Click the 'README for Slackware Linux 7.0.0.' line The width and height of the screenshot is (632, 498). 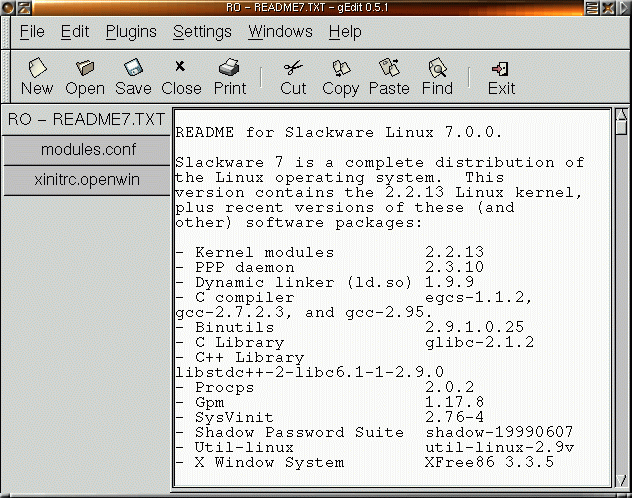339,132
